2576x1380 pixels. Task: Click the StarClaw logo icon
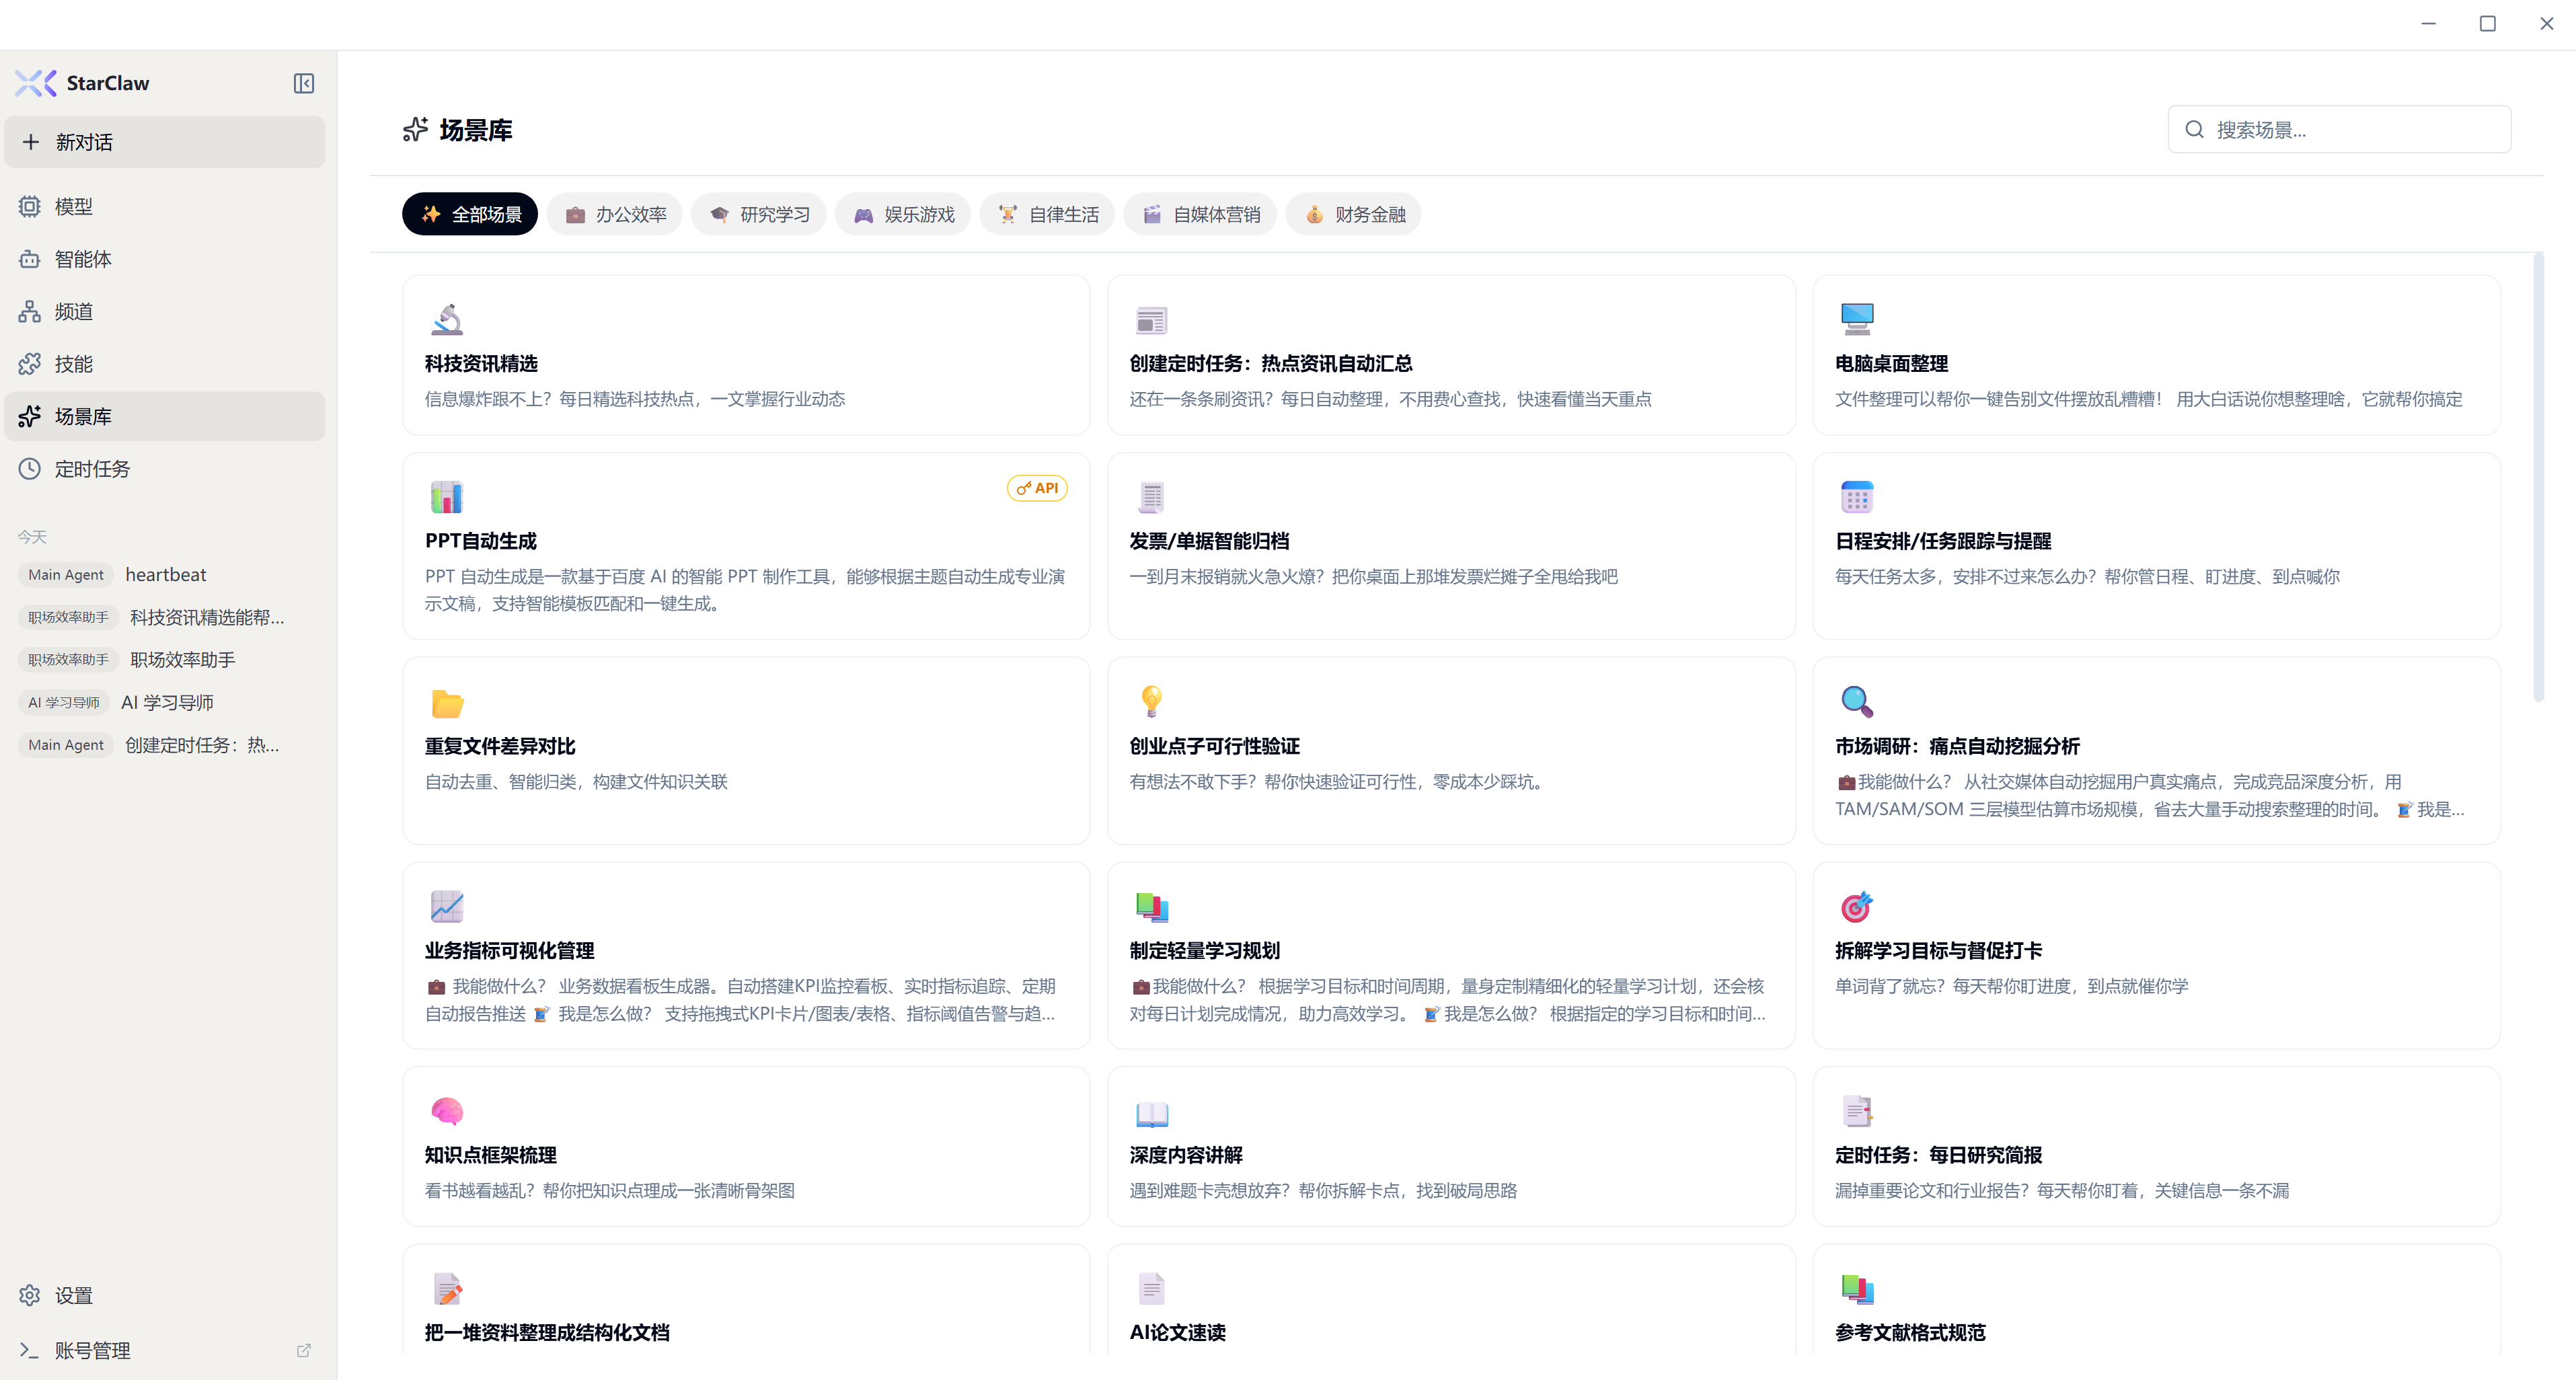click(36, 83)
